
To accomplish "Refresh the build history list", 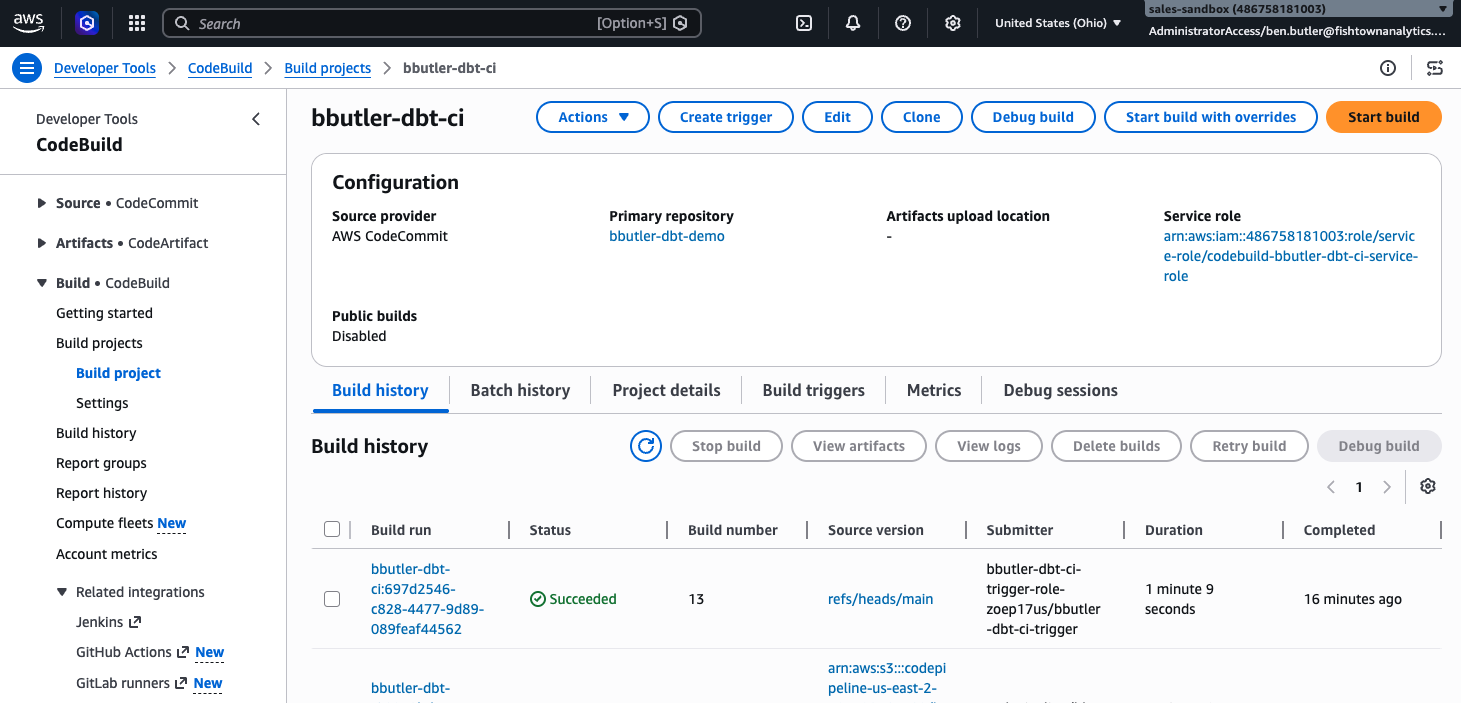I will click(646, 446).
